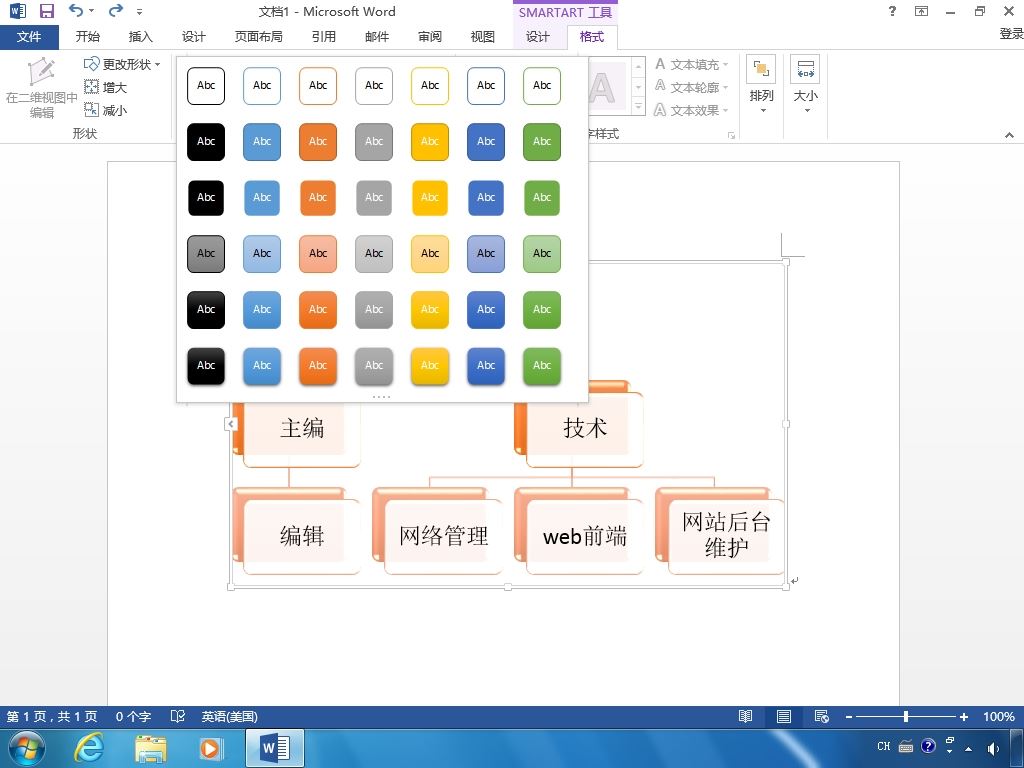The image size is (1024, 768).
Task: Redo the last action
Action: 116,10
